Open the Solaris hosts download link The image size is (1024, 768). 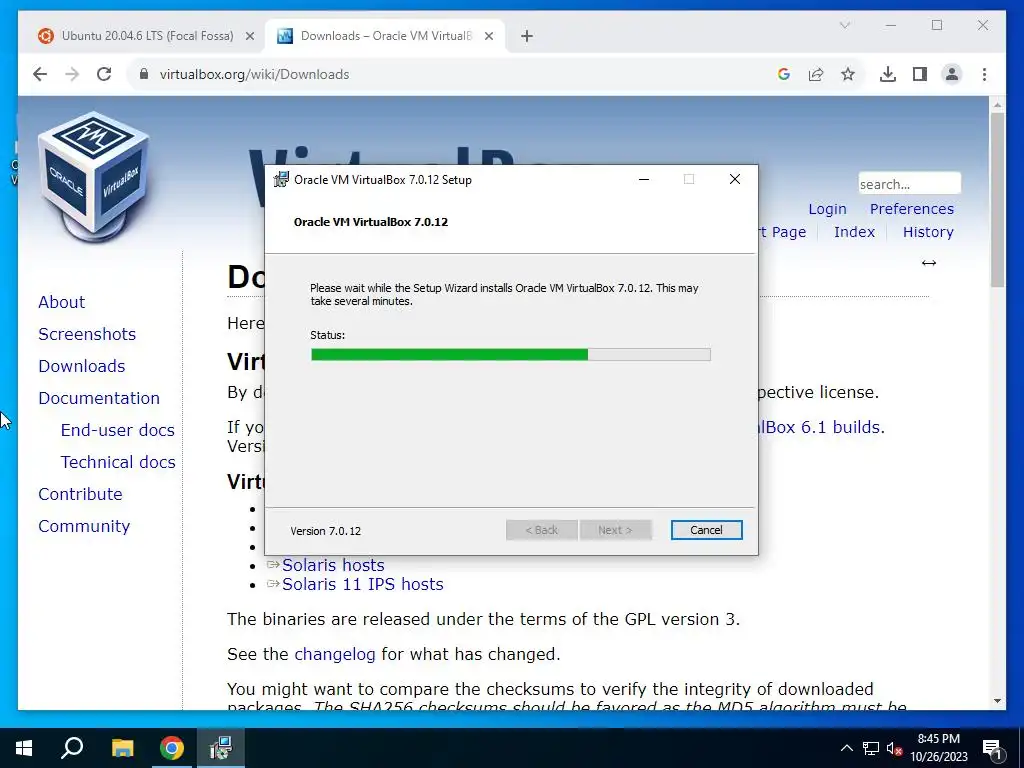[x=333, y=565]
